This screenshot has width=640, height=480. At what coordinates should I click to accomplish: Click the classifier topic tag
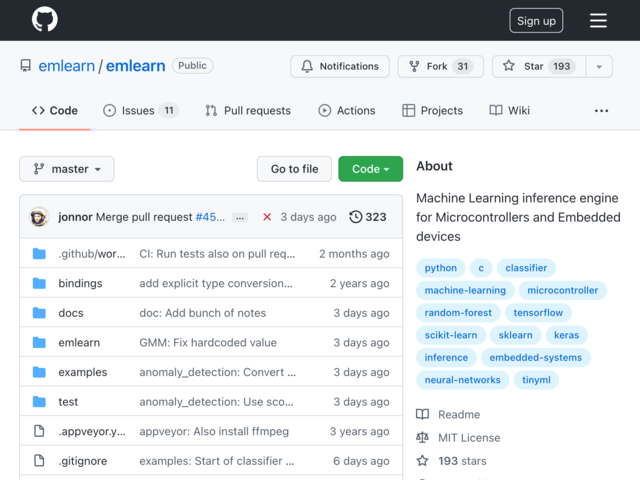[526, 268]
